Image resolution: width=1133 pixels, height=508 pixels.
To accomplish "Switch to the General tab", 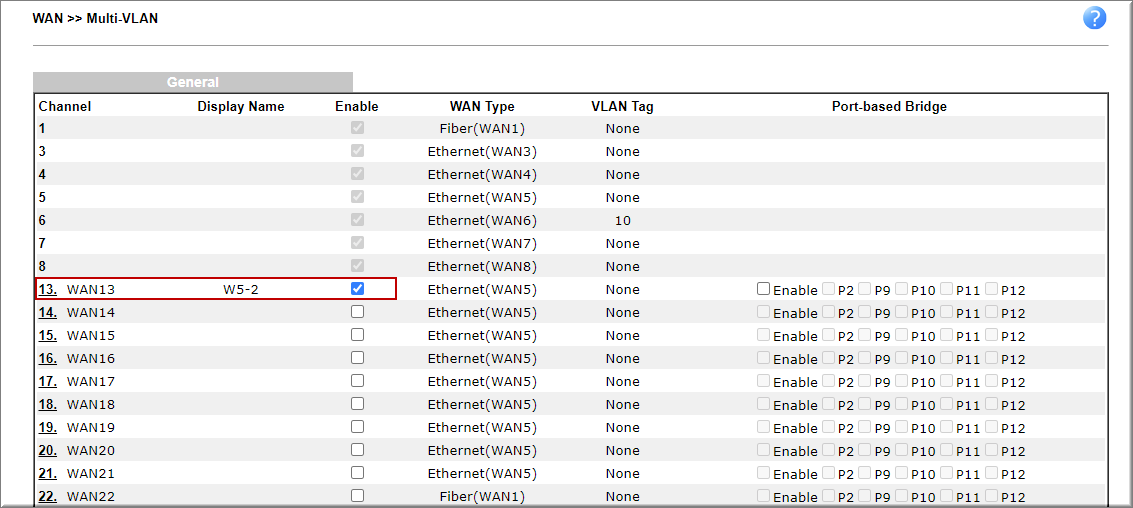I will [193, 82].
